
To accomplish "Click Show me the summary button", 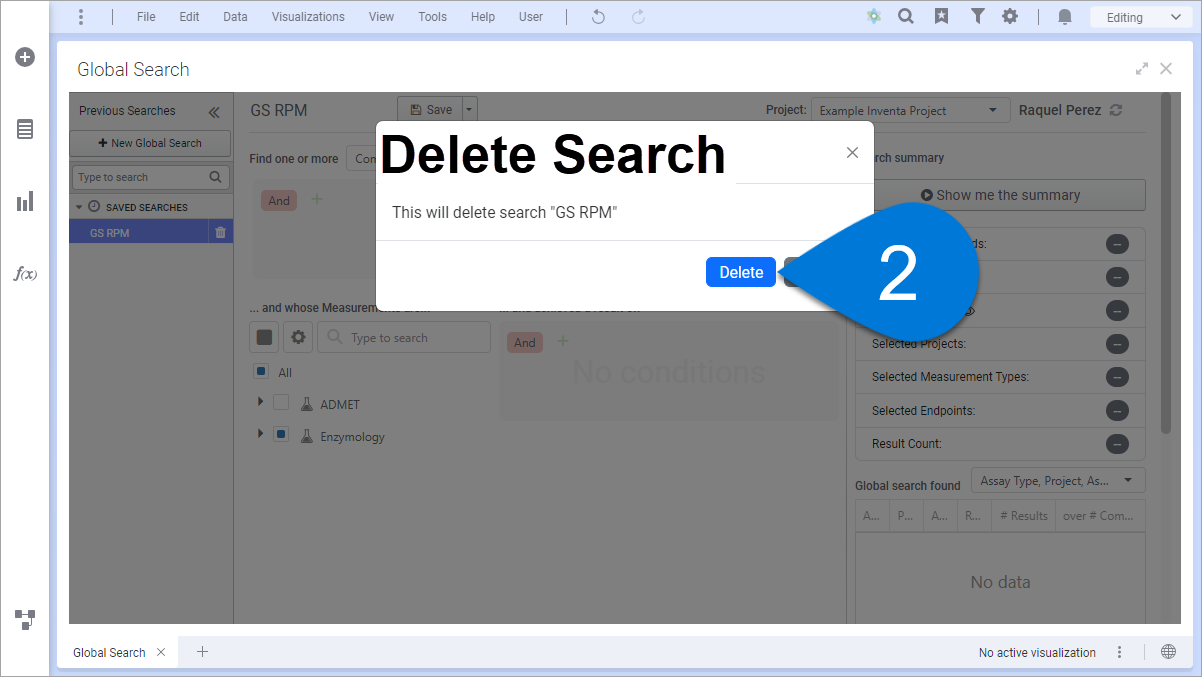I will tap(1000, 195).
